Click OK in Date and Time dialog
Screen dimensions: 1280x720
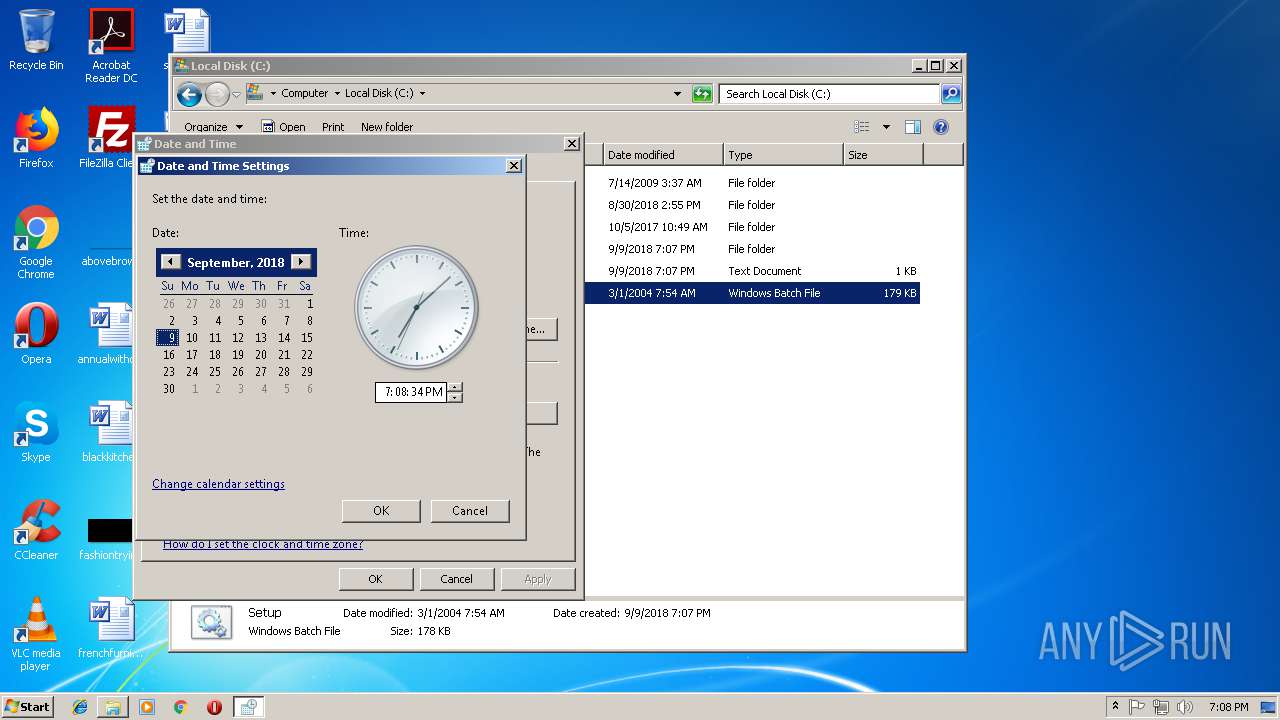(375, 579)
